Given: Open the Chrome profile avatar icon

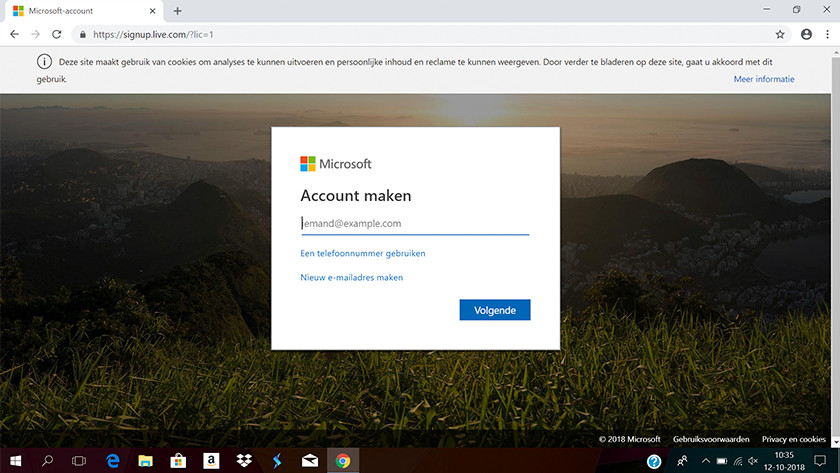Looking at the screenshot, I should coord(806,34).
